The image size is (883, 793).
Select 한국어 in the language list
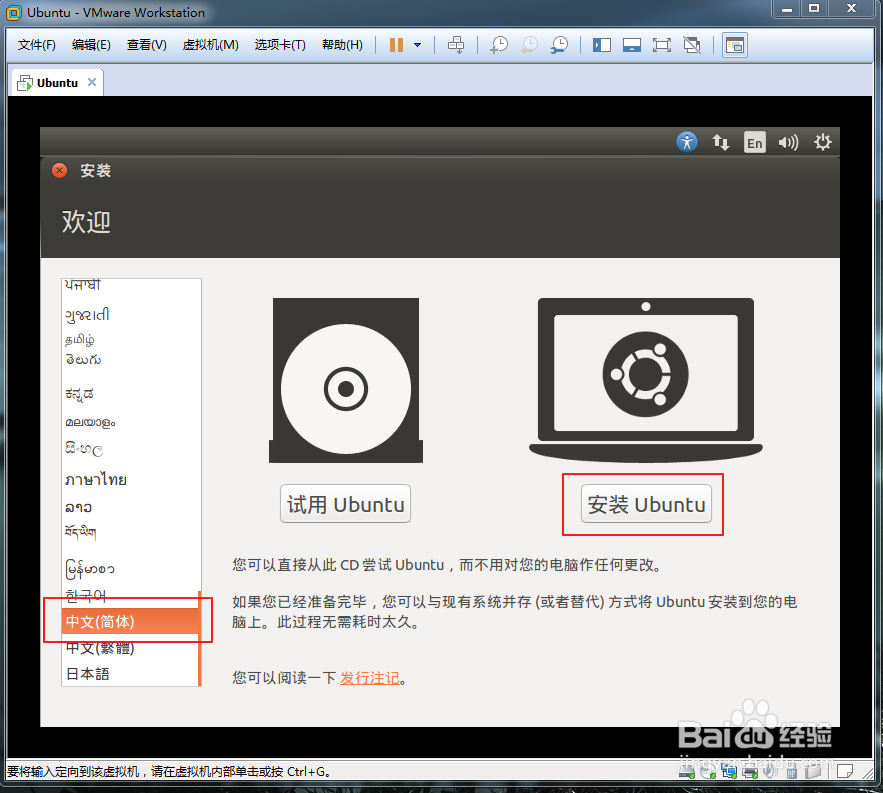131,596
